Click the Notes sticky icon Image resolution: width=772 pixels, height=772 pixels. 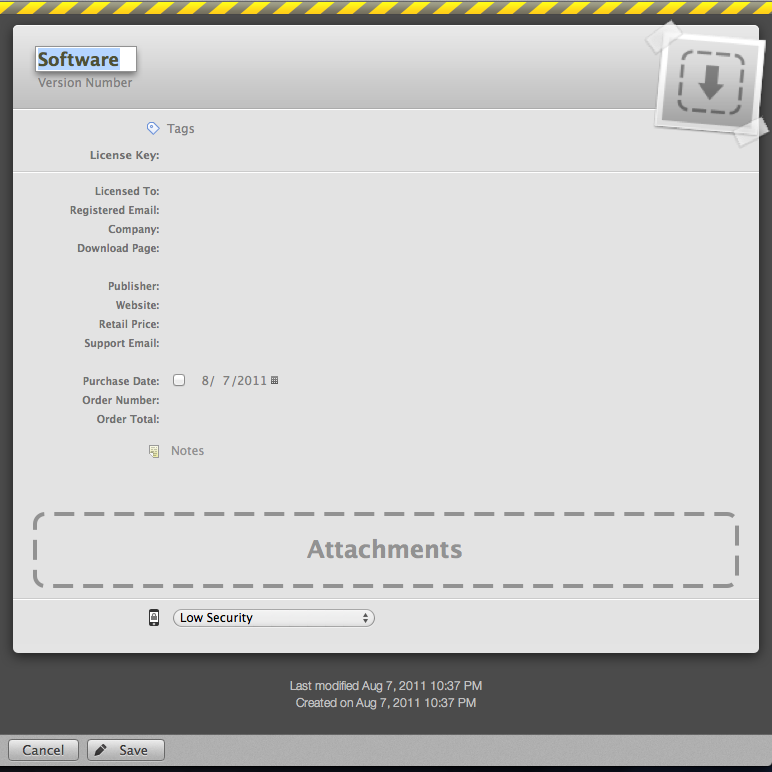tap(154, 451)
